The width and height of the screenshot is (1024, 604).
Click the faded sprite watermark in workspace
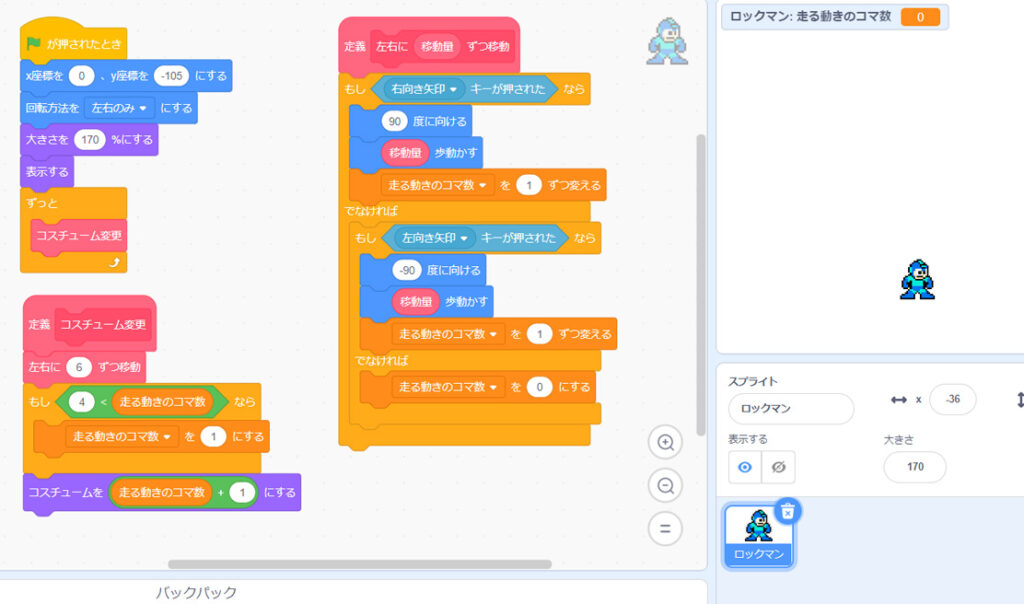[667, 41]
